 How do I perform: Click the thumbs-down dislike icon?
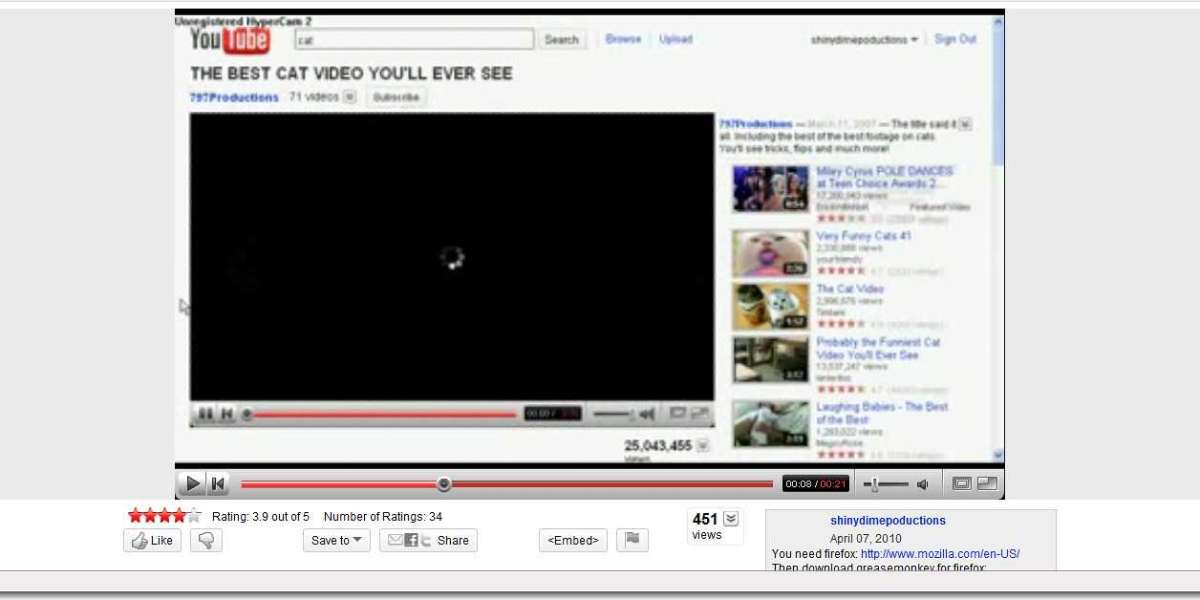[x=206, y=540]
